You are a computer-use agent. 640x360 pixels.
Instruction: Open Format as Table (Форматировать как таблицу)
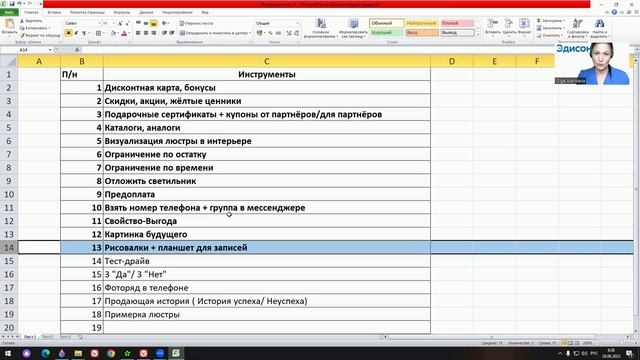pyautogui.click(x=353, y=28)
